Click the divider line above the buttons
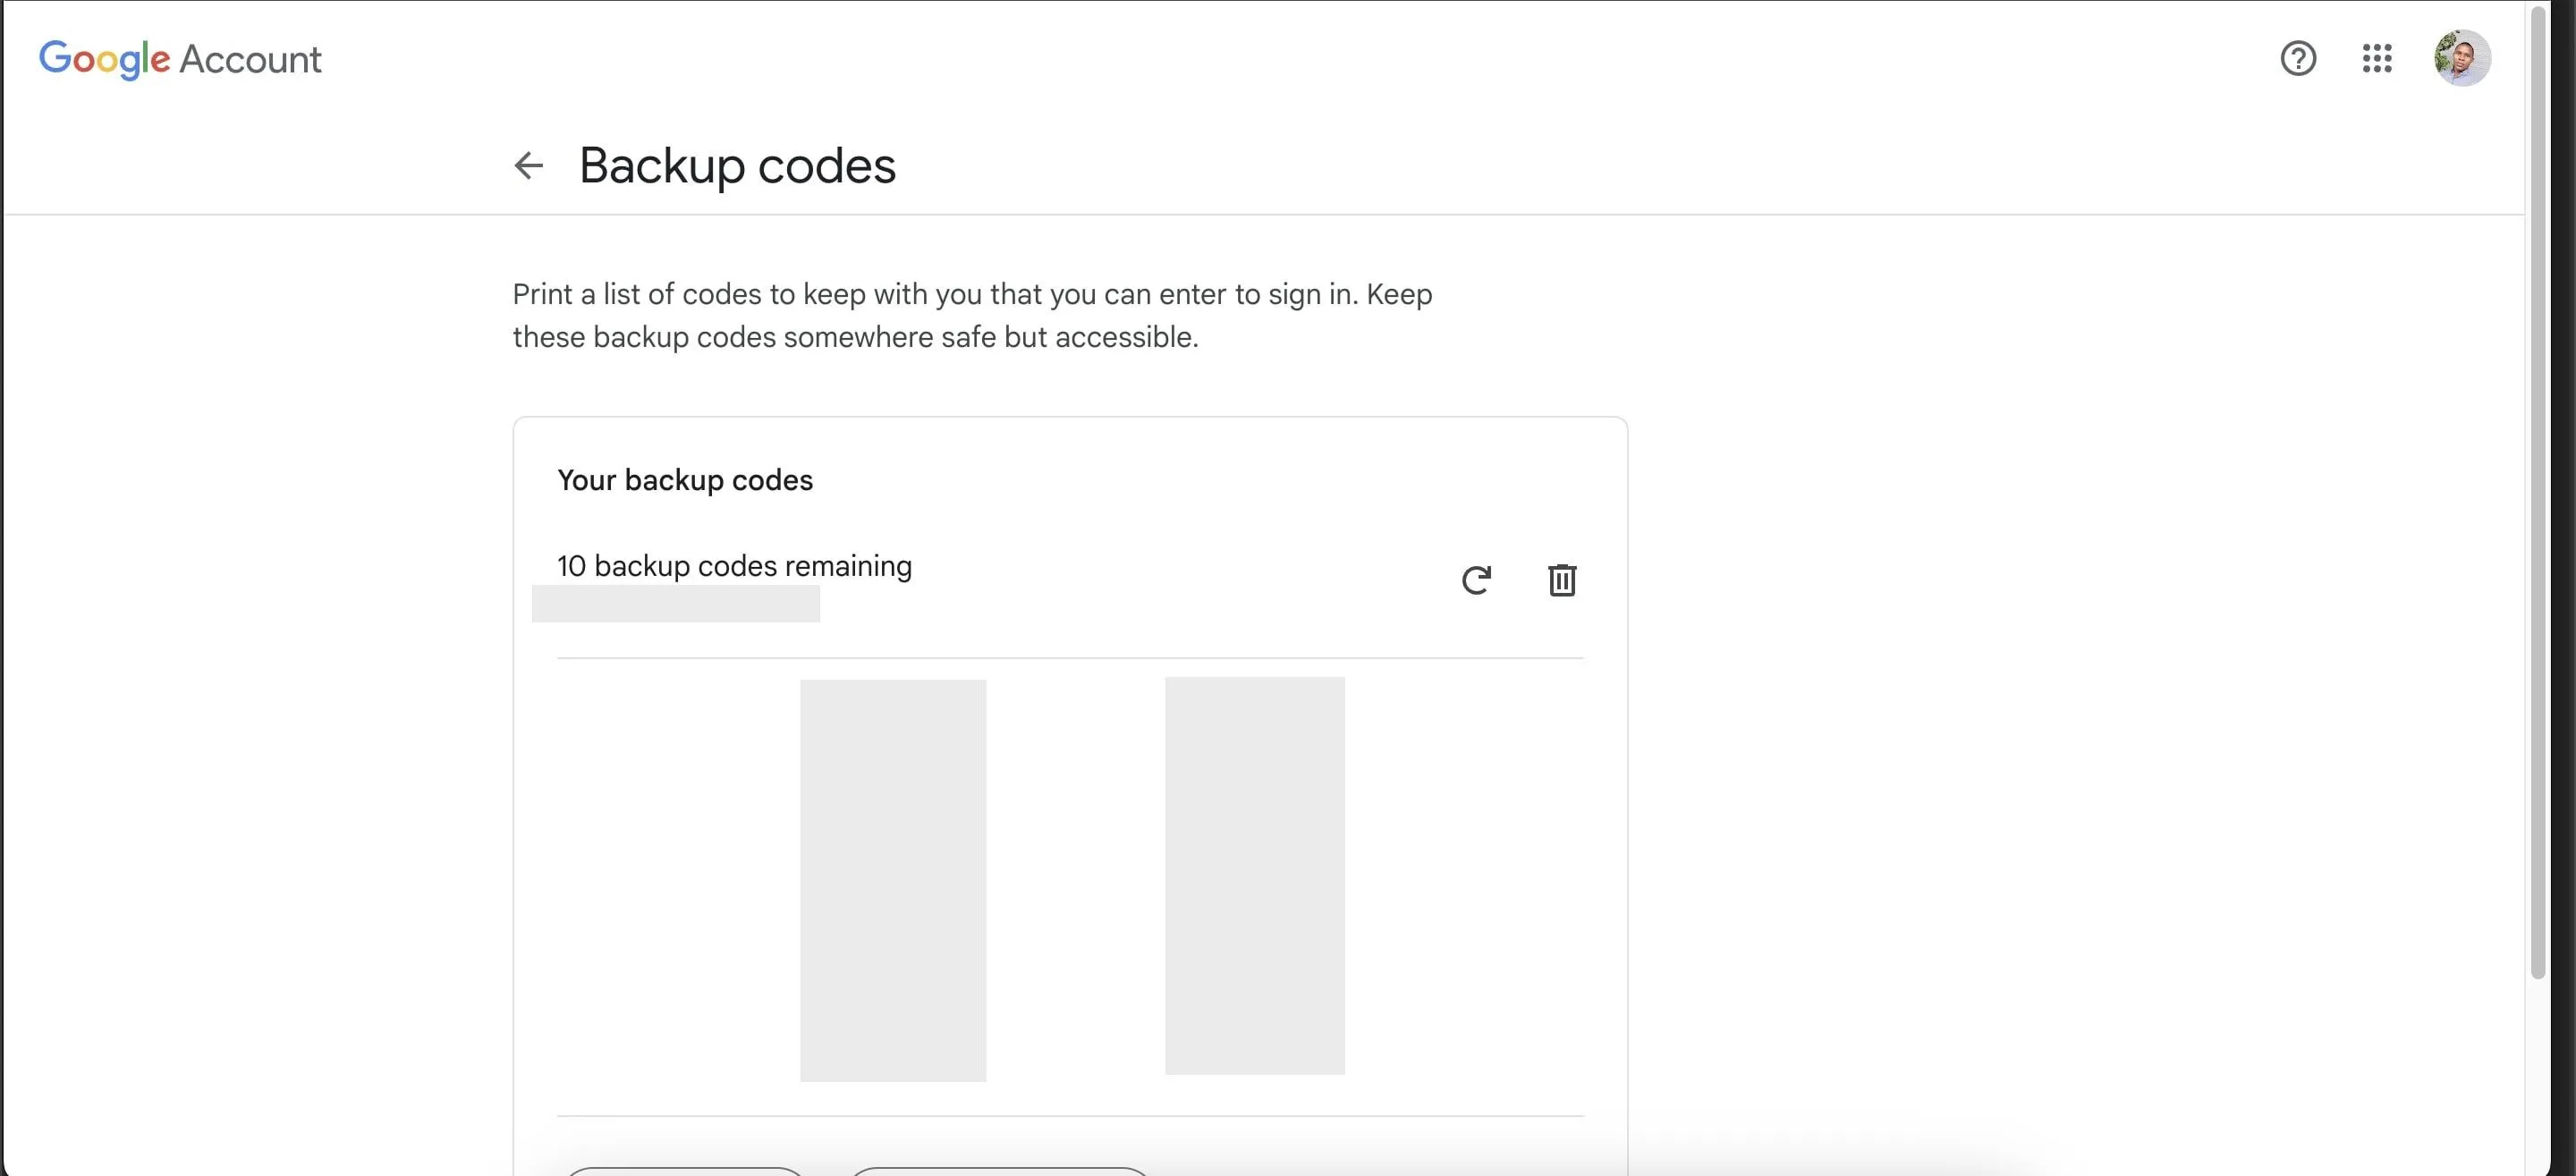Image resolution: width=2576 pixels, height=1176 pixels. [x=1069, y=1116]
